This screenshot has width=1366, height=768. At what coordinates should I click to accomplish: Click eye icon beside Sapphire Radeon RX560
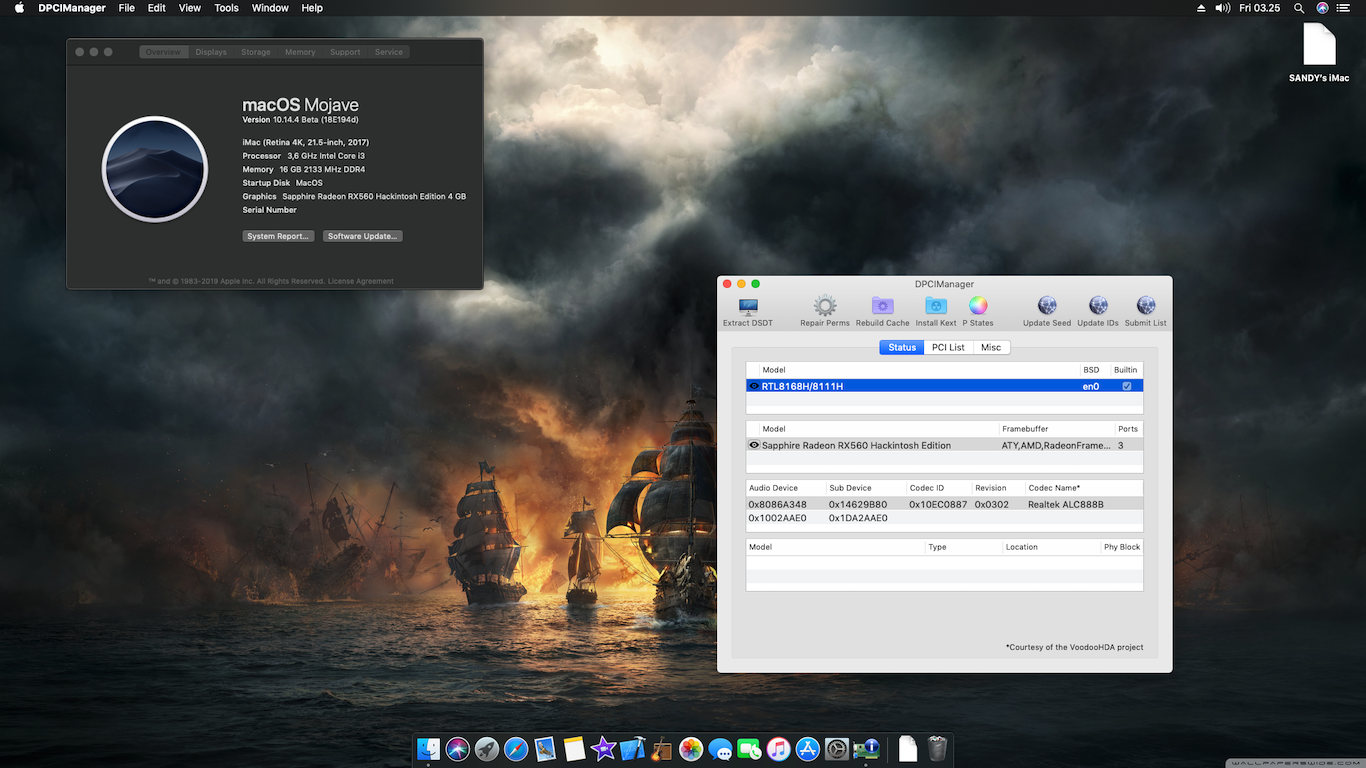(754, 445)
